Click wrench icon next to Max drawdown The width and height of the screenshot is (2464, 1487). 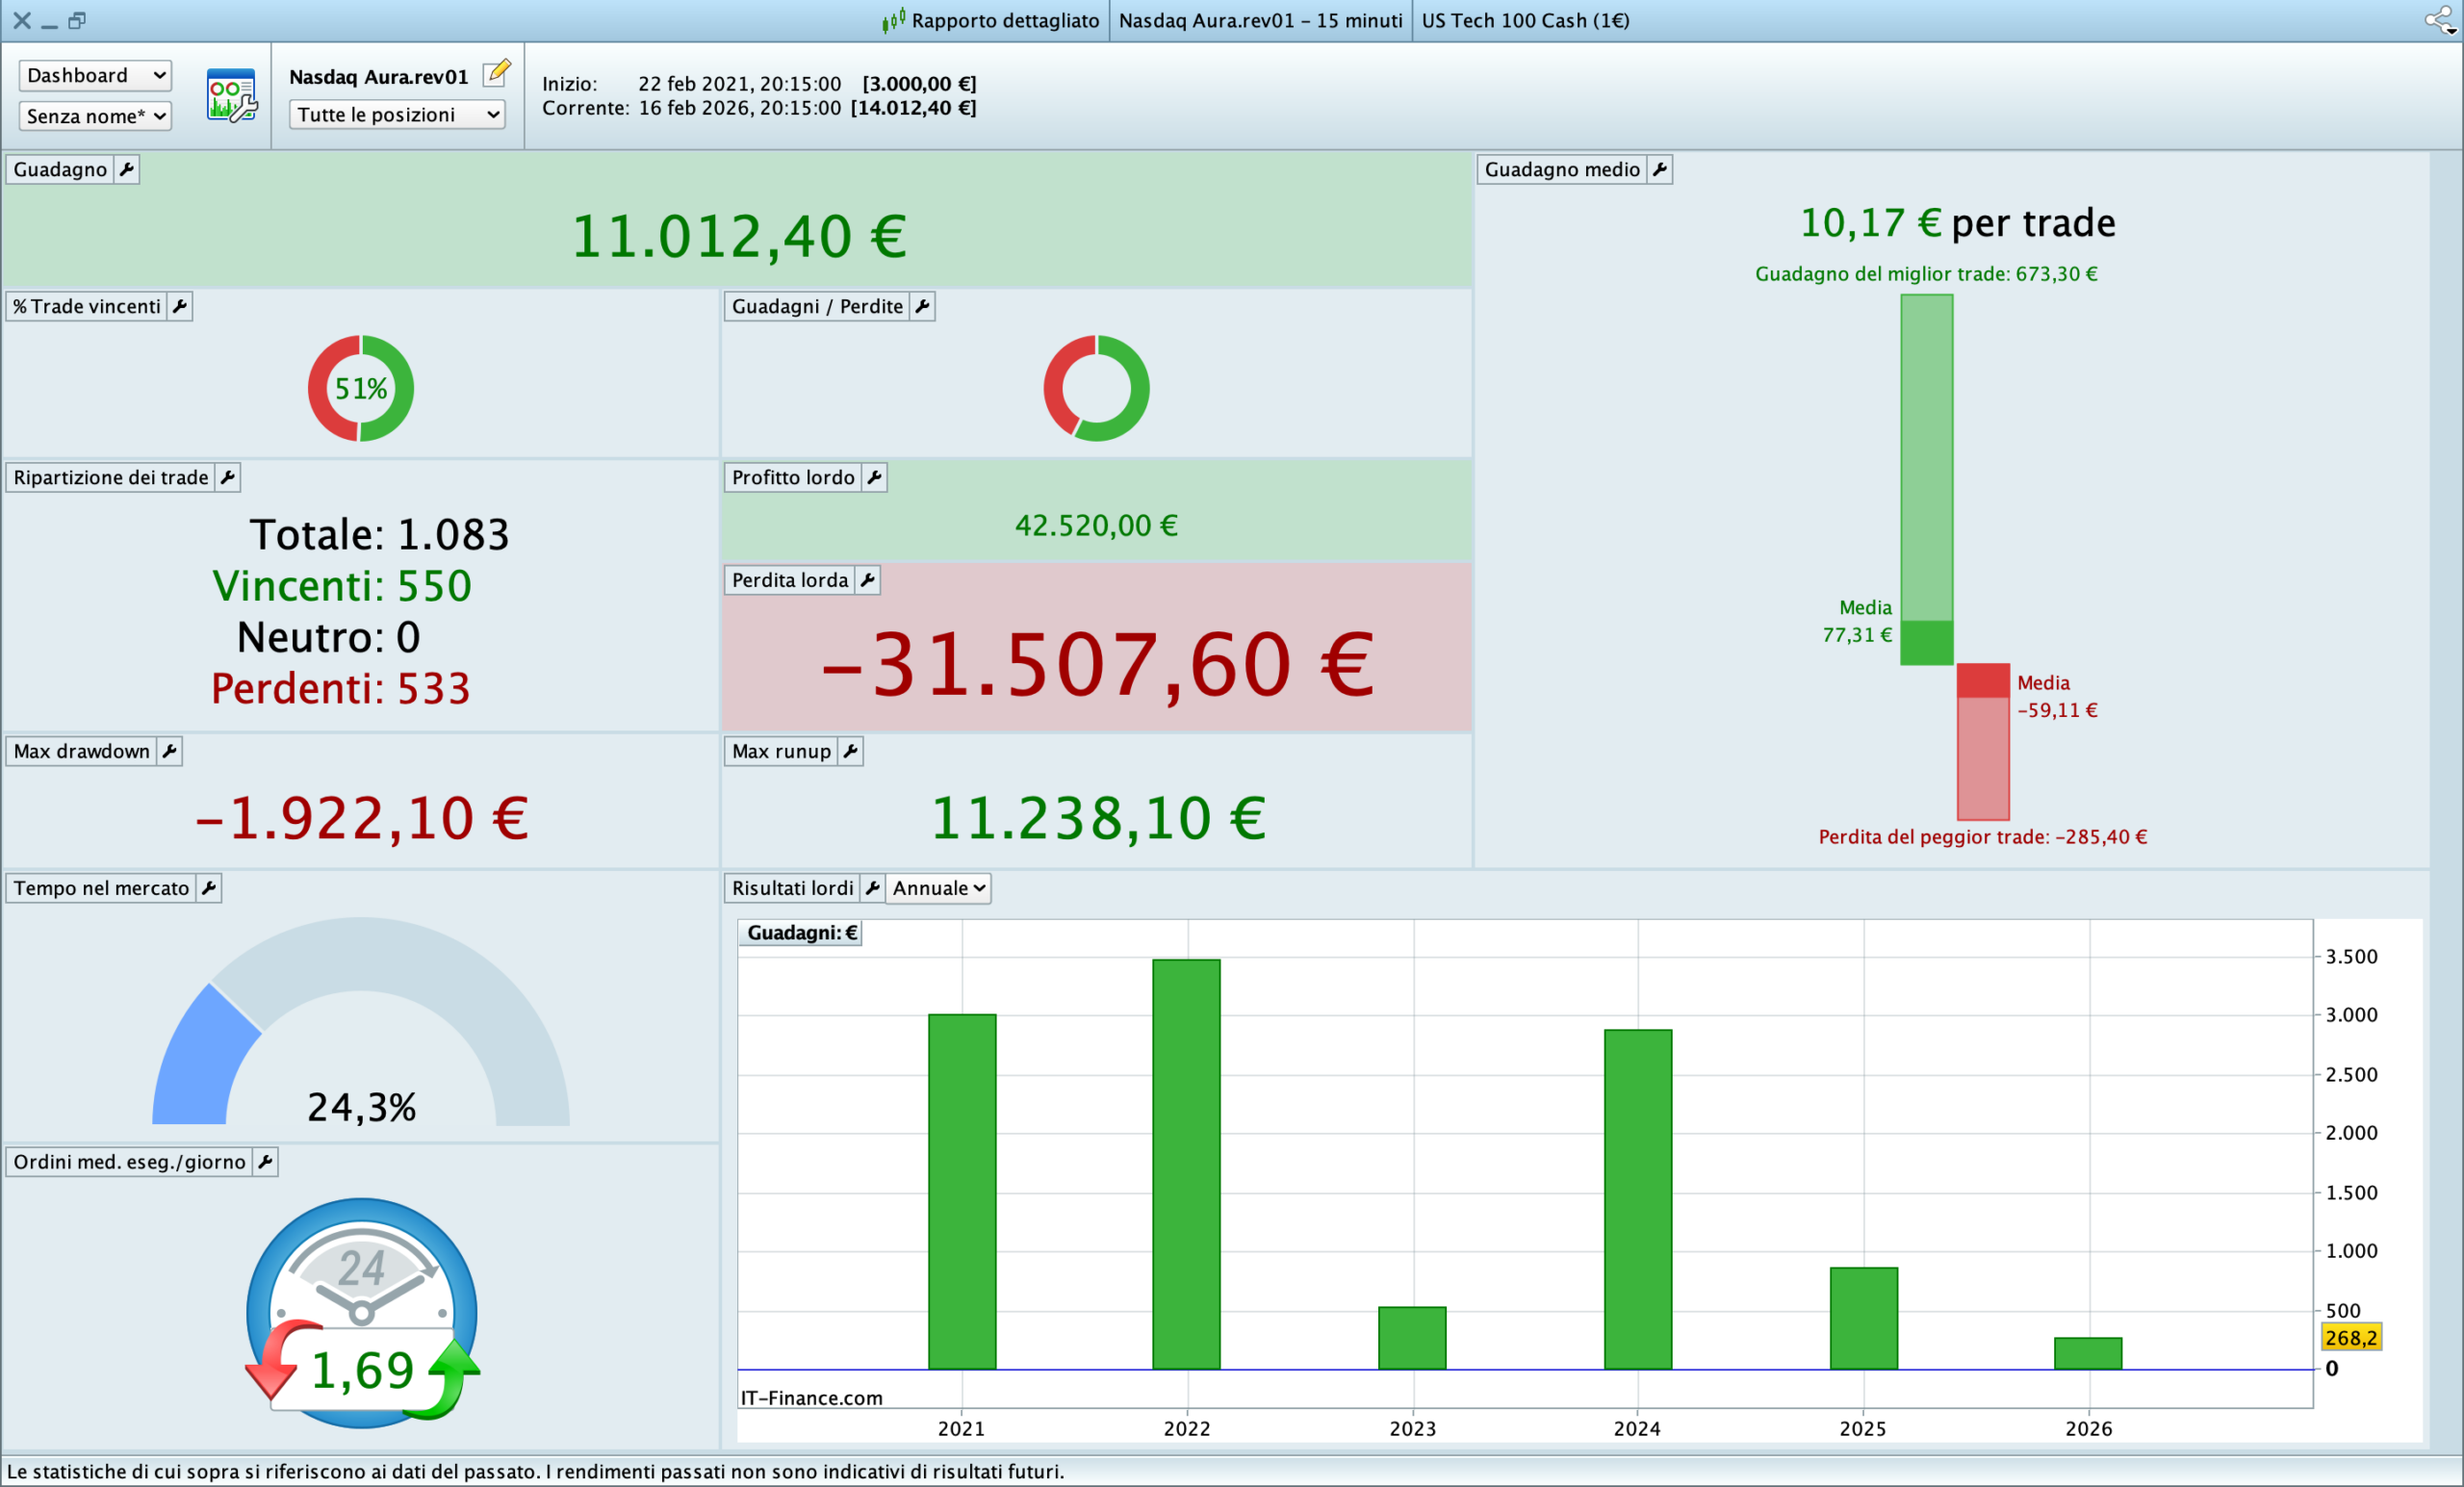tap(169, 751)
